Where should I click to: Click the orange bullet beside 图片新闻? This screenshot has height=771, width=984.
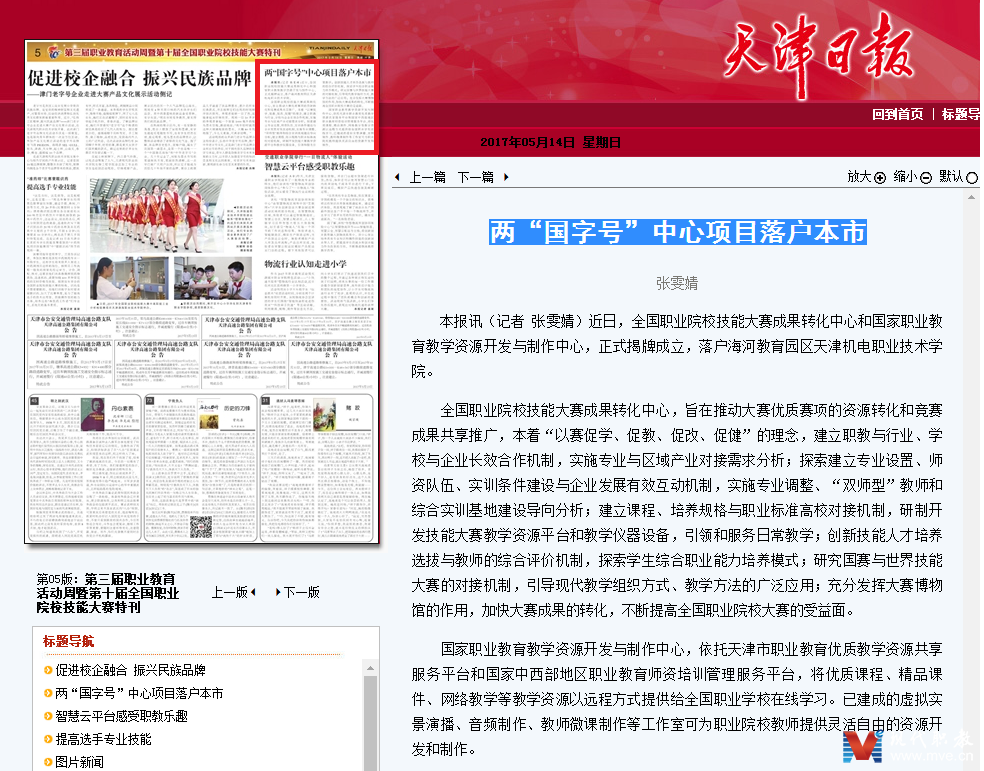point(48,762)
